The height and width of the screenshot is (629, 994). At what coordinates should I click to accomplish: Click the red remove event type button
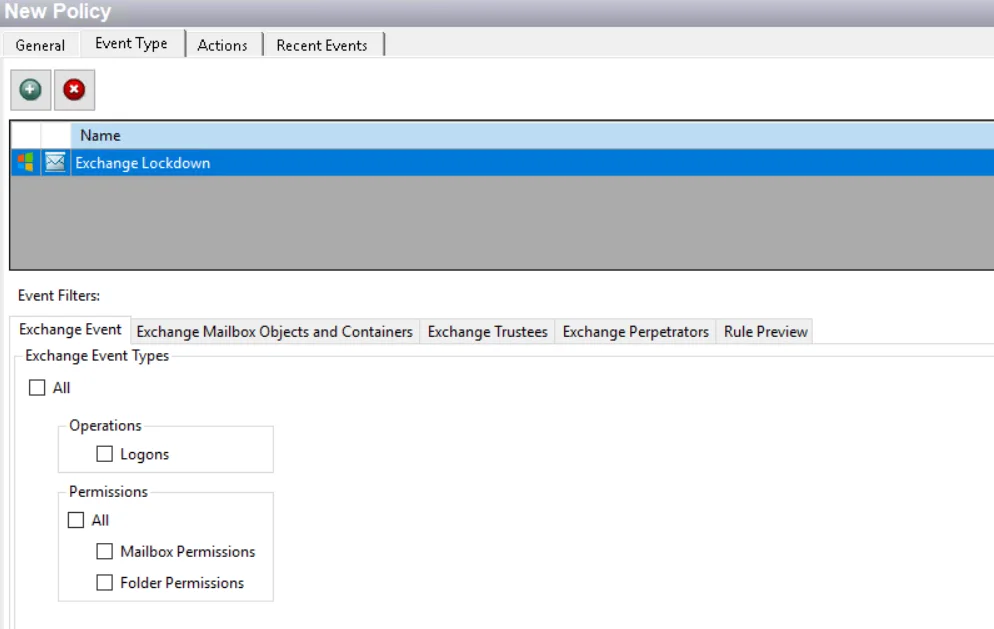pyautogui.click(x=74, y=90)
